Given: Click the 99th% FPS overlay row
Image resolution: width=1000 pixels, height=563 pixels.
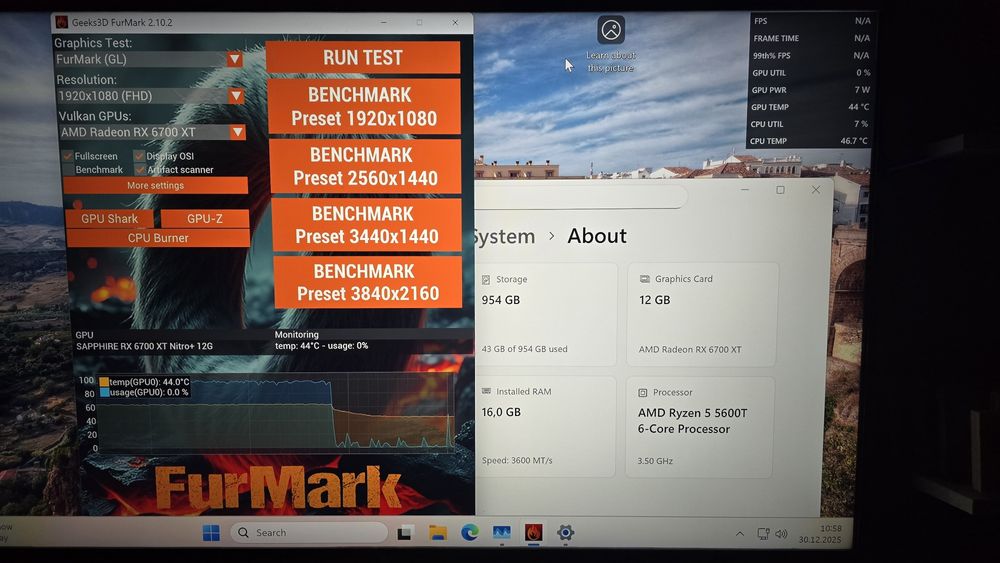Looking at the screenshot, I should coord(811,55).
